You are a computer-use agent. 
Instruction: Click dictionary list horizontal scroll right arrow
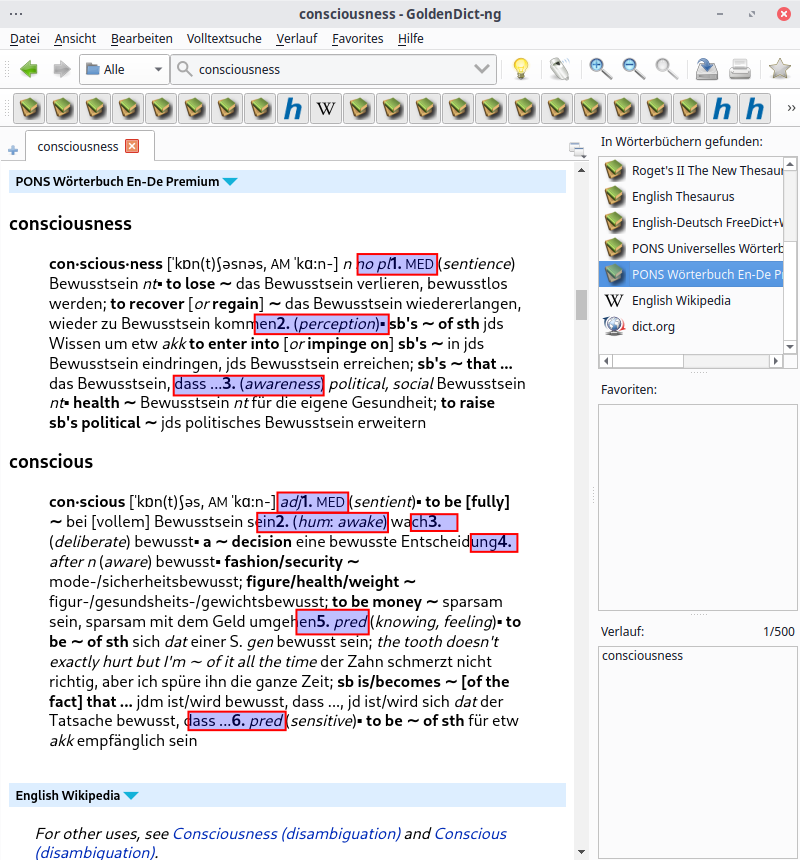(x=775, y=361)
